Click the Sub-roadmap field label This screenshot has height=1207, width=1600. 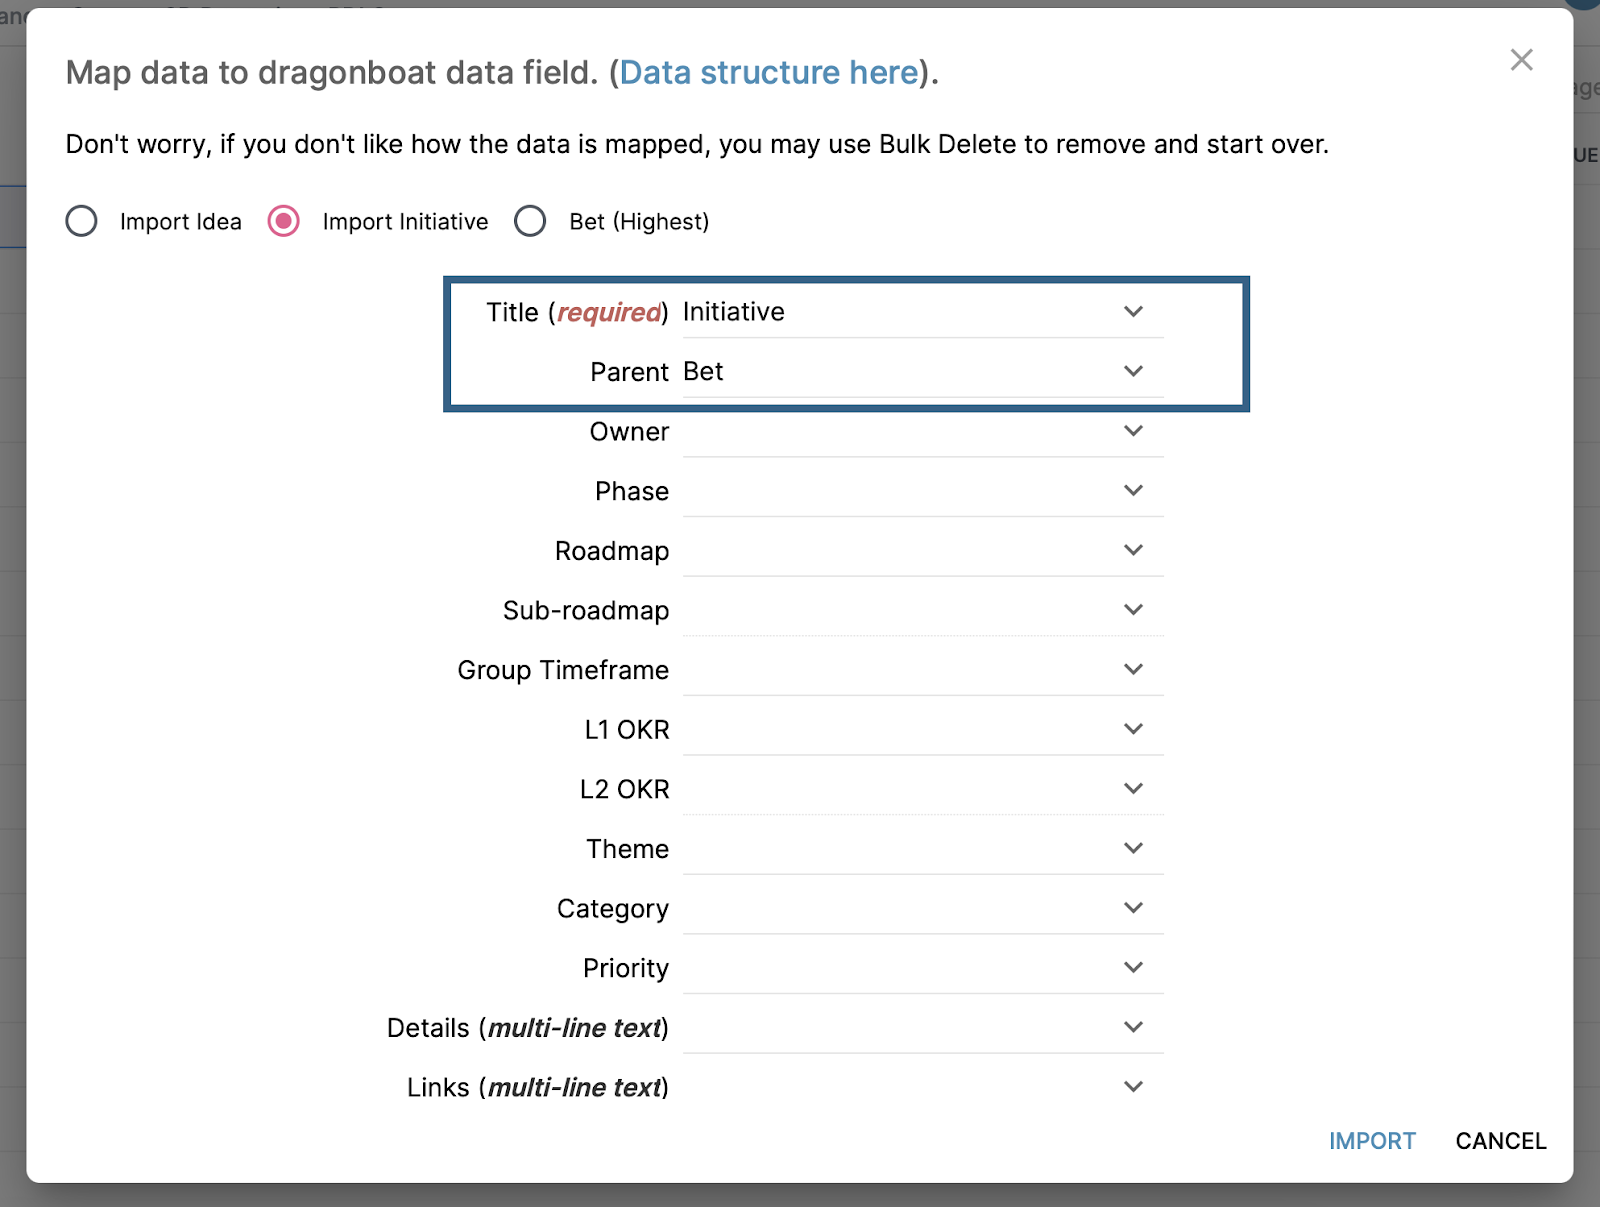click(x=586, y=611)
